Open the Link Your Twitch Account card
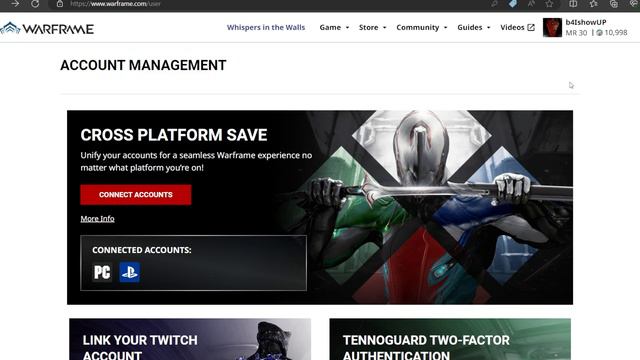Image resolution: width=640 pixels, height=360 pixels. (x=190, y=339)
